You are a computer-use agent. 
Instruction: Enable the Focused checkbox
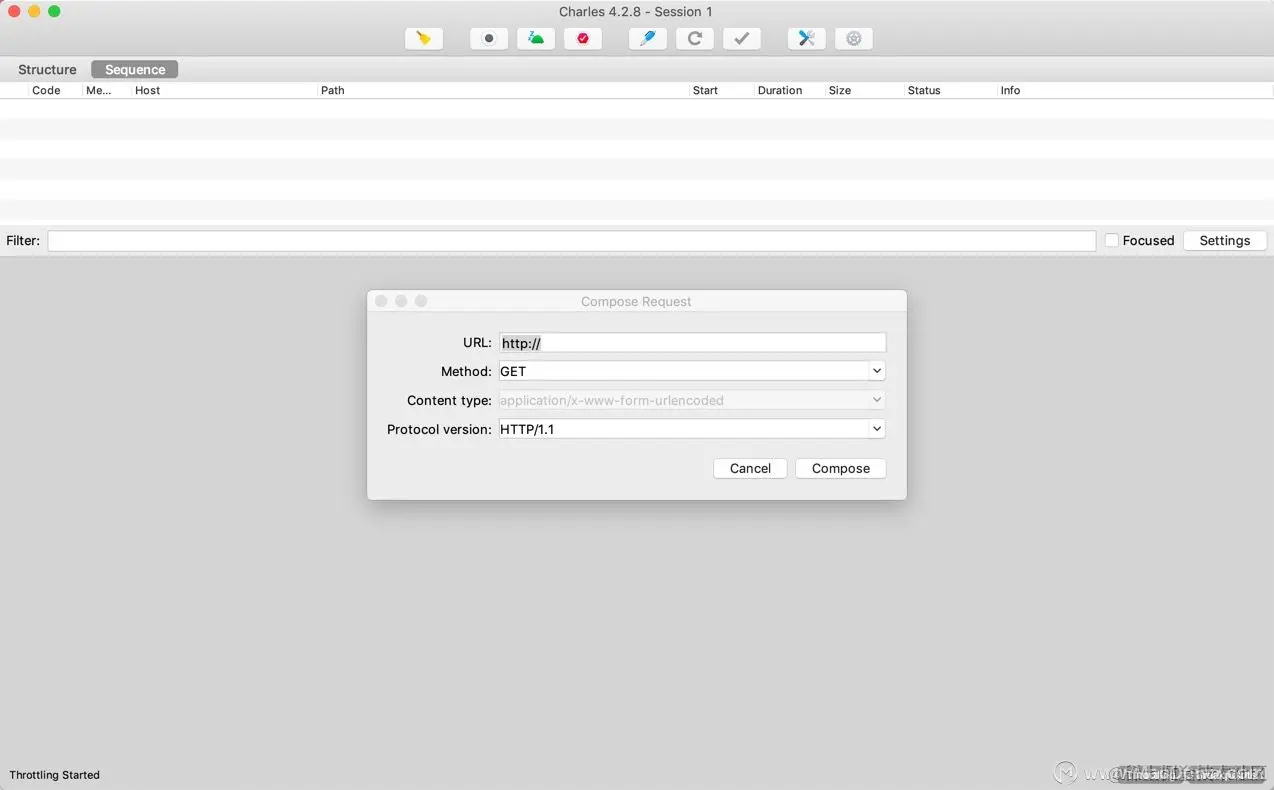pos(1111,241)
